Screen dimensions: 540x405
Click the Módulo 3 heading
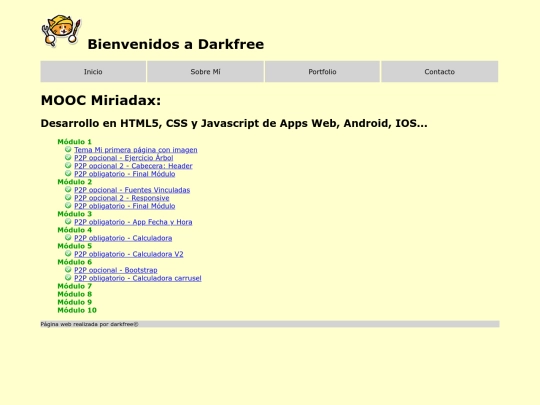click(75, 214)
